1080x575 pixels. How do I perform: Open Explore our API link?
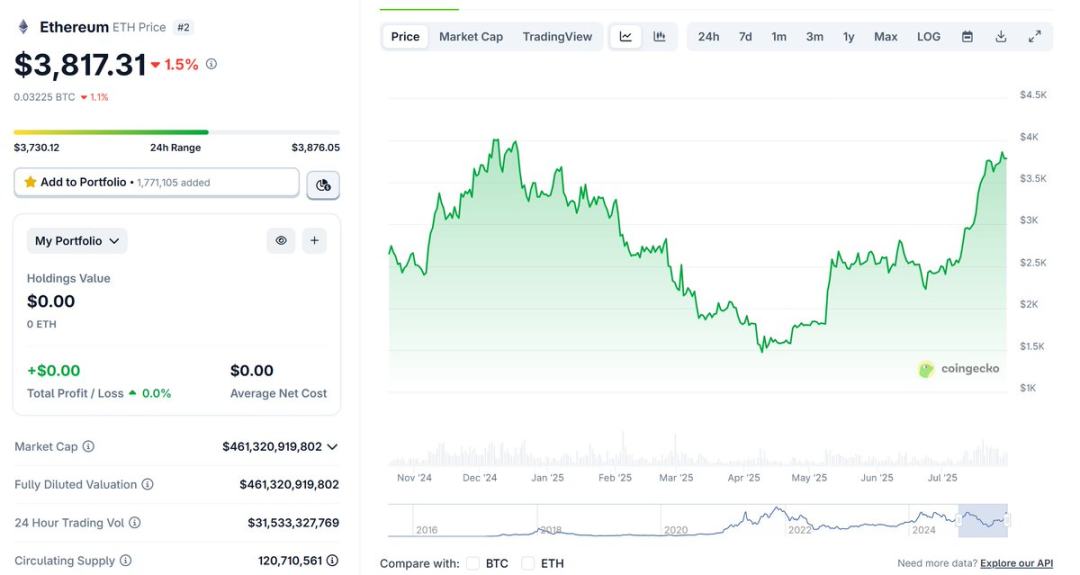(1016, 564)
